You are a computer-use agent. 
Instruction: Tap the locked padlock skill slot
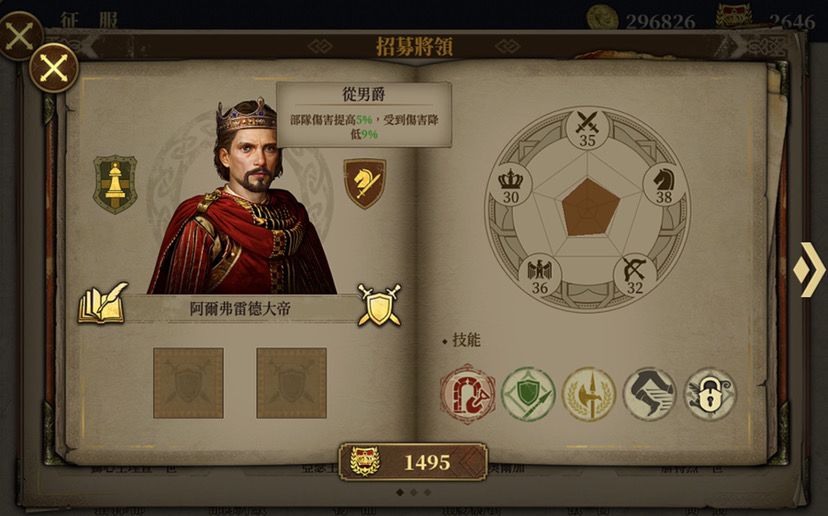[x=710, y=394]
